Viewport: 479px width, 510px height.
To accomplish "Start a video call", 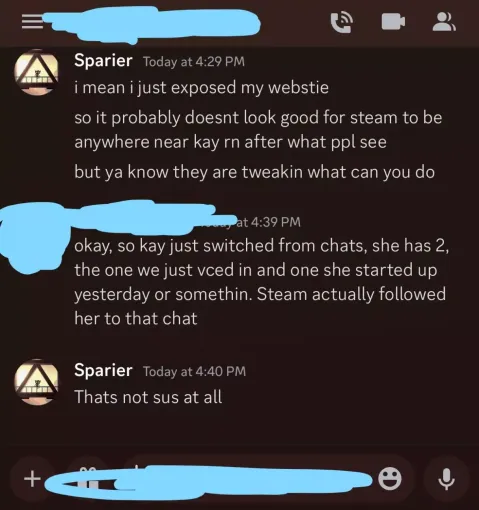I will 393,22.
